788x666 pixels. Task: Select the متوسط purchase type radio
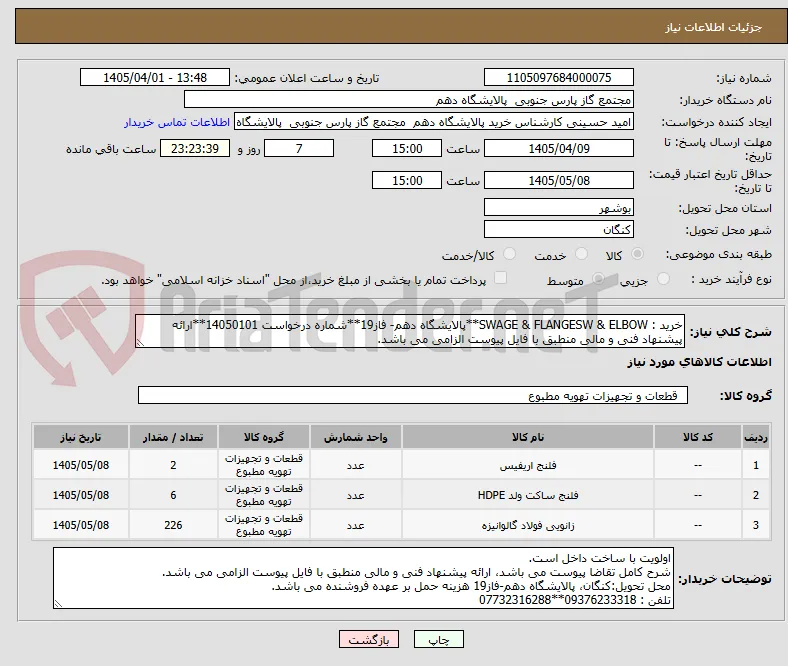click(598, 279)
